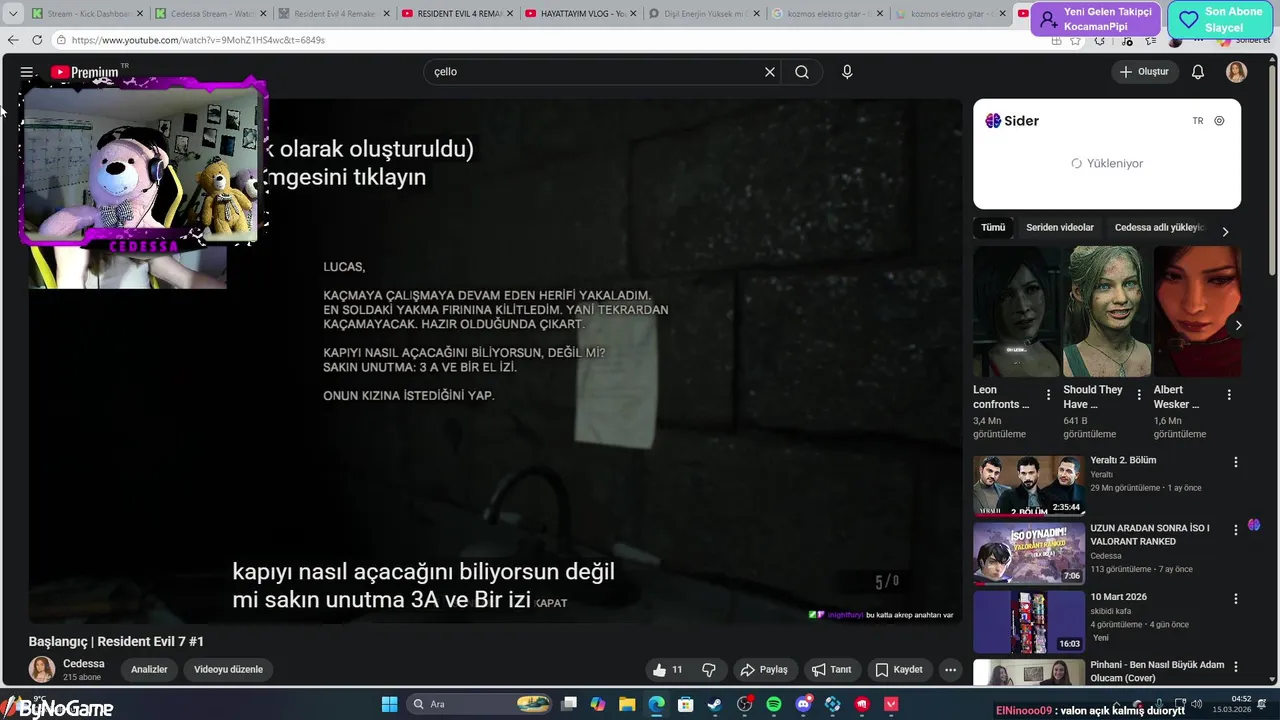This screenshot has width=1280, height=720.
Task: Open the Cedessa channel name link
Action: point(84,664)
